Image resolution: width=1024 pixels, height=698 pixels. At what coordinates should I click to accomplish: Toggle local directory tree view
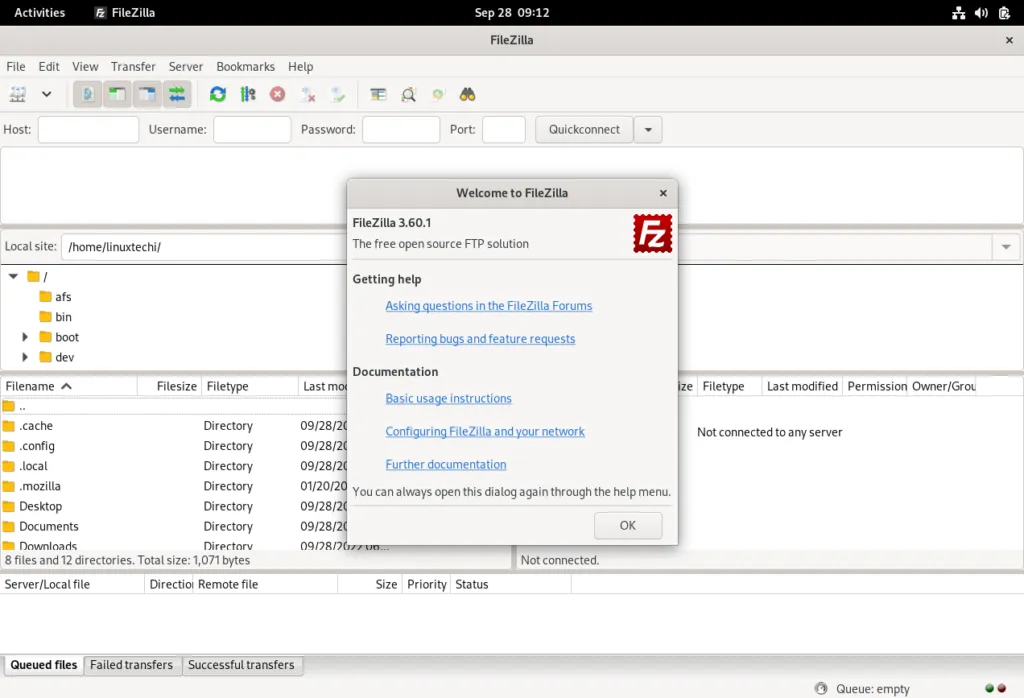[117, 94]
